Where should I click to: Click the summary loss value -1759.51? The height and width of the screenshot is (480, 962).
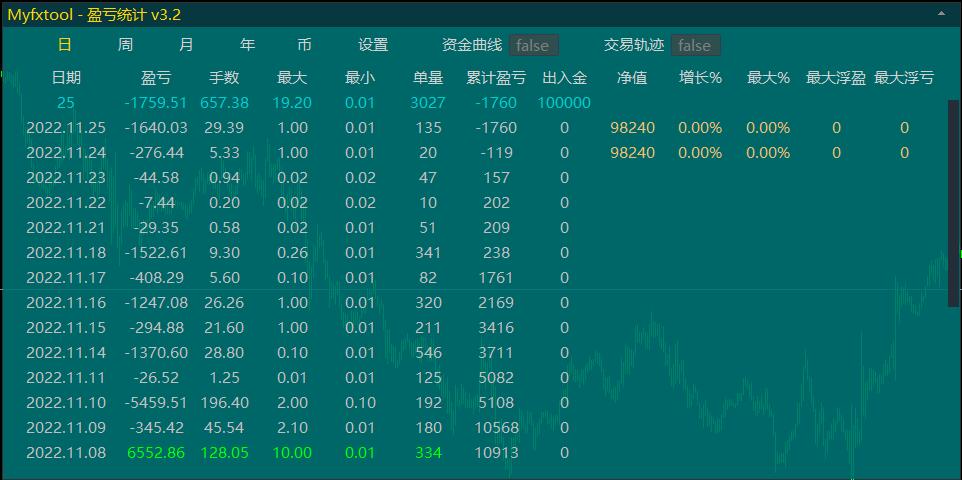(156, 103)
